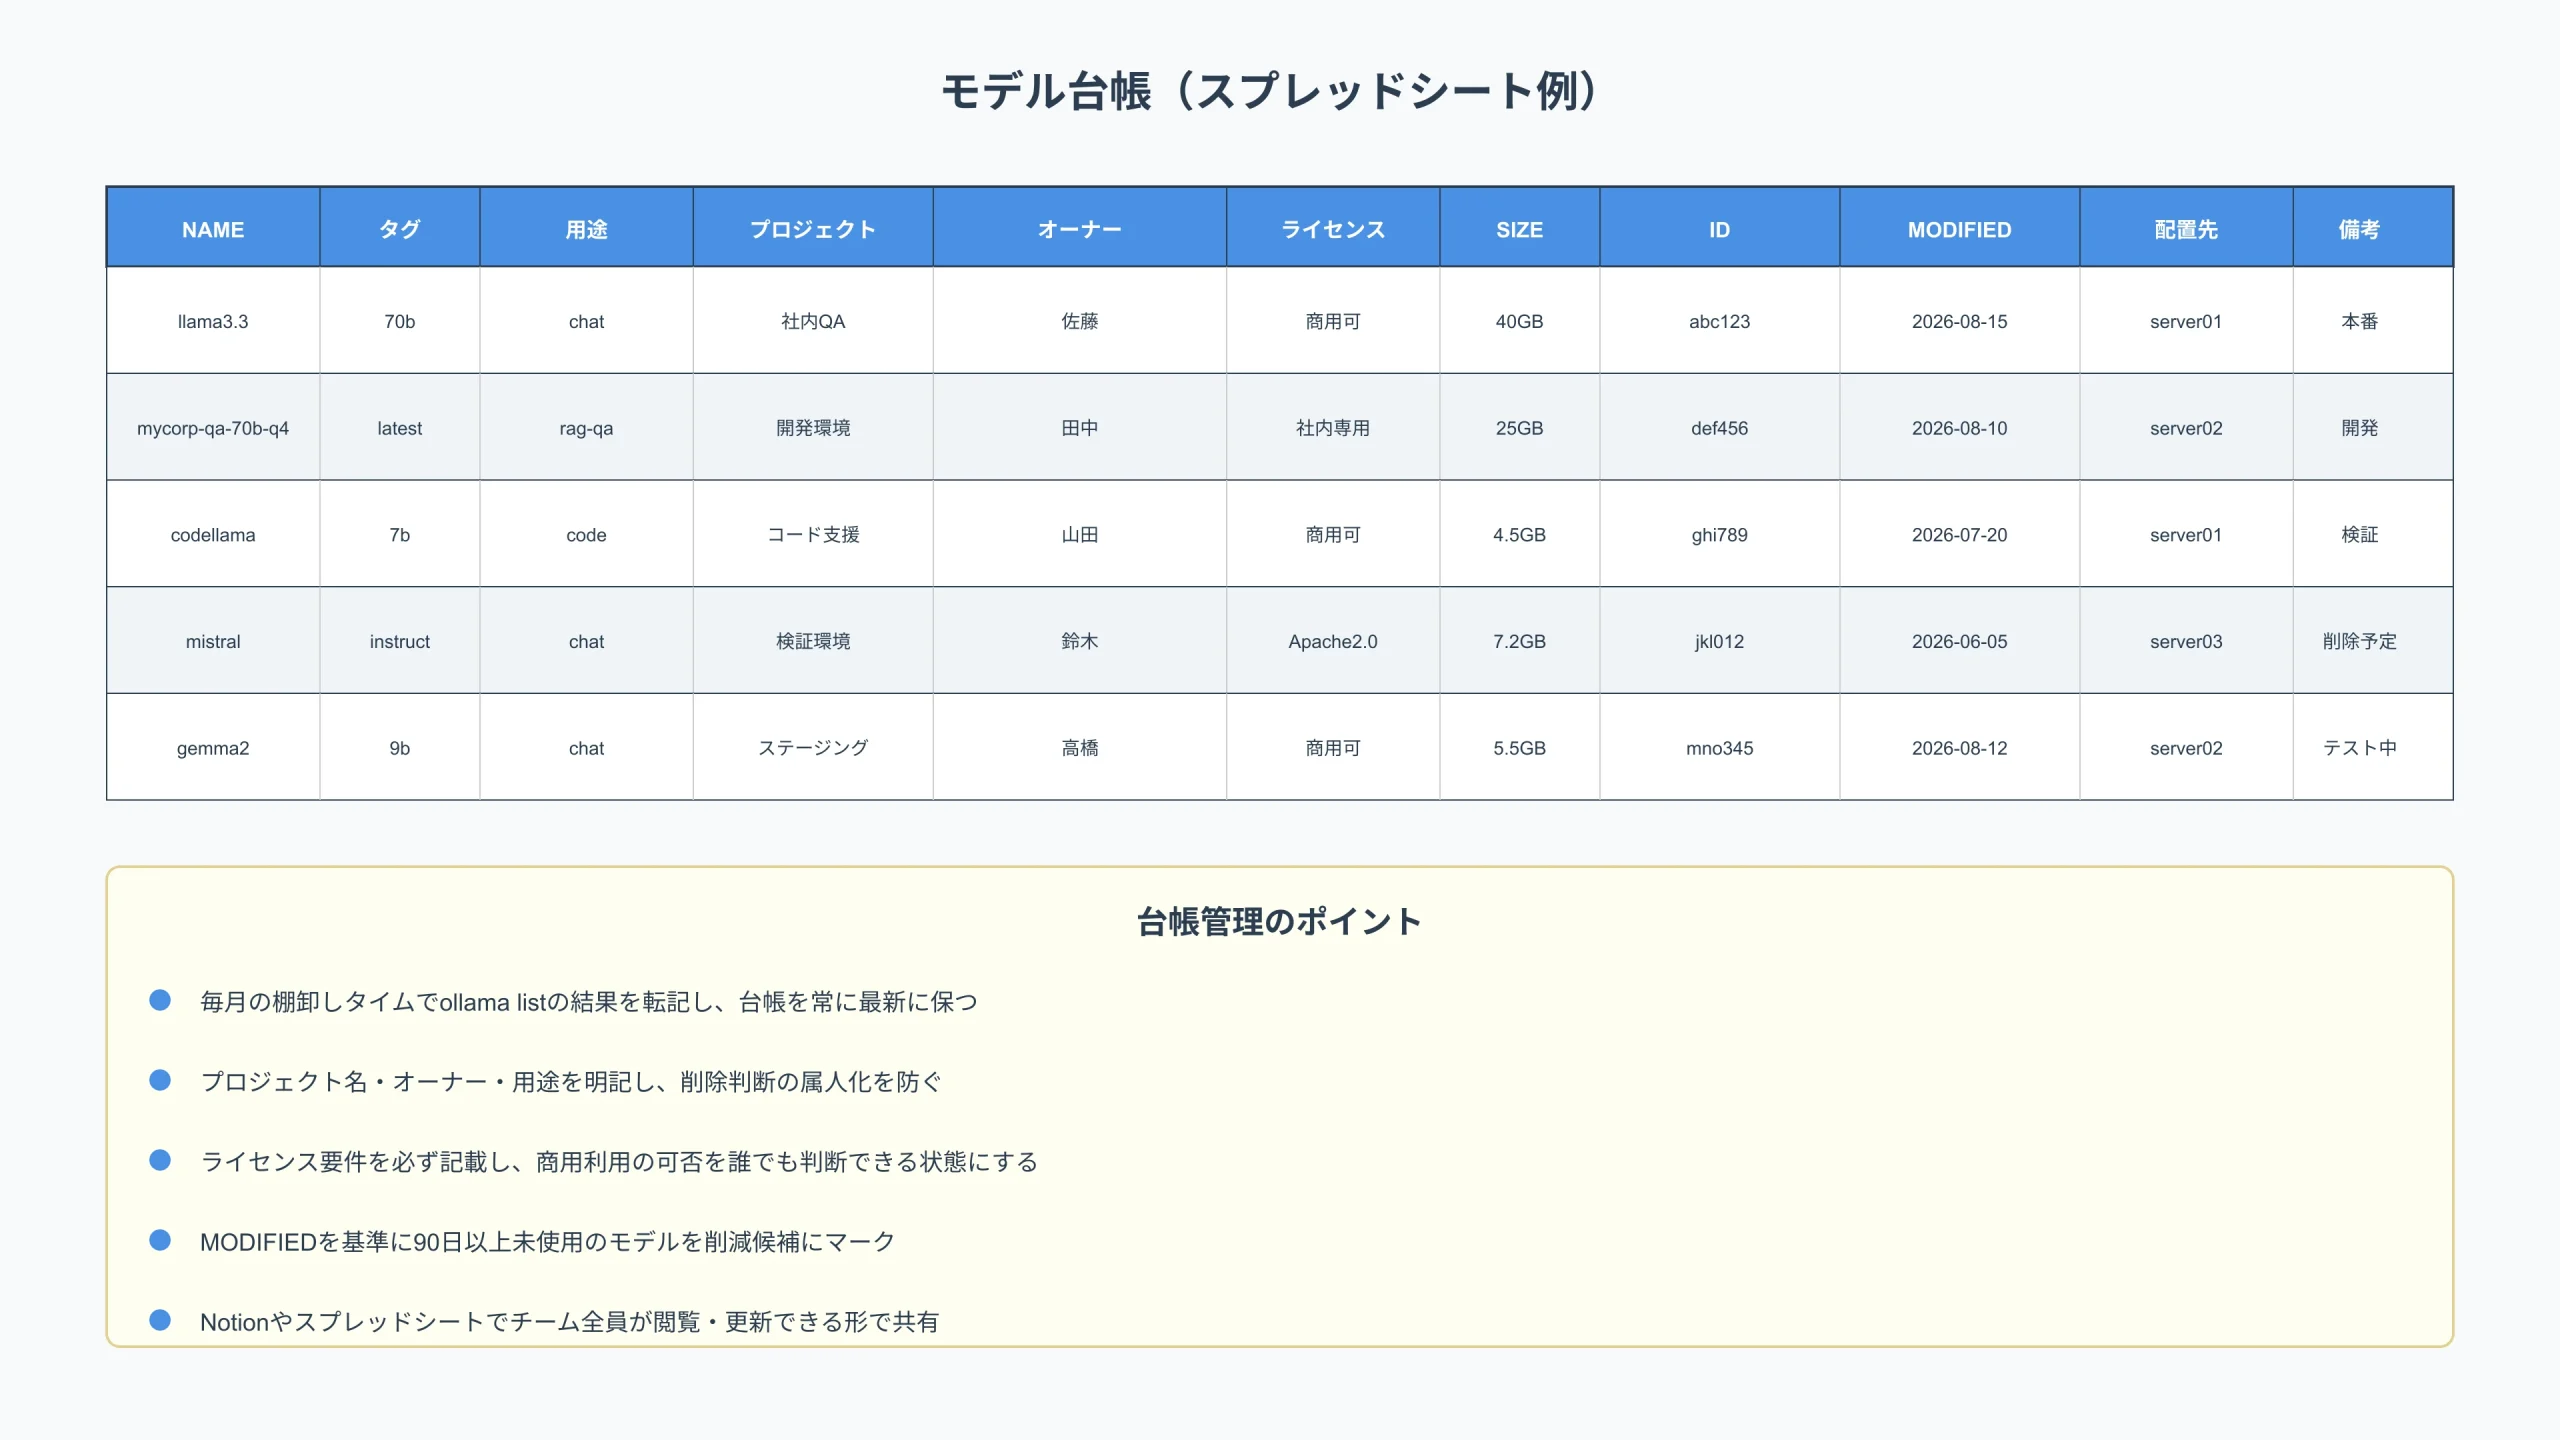This screenshot has width=2560, height=1440.
Task: Click the ライセンス column header
Action: (x=1333, y=229)
